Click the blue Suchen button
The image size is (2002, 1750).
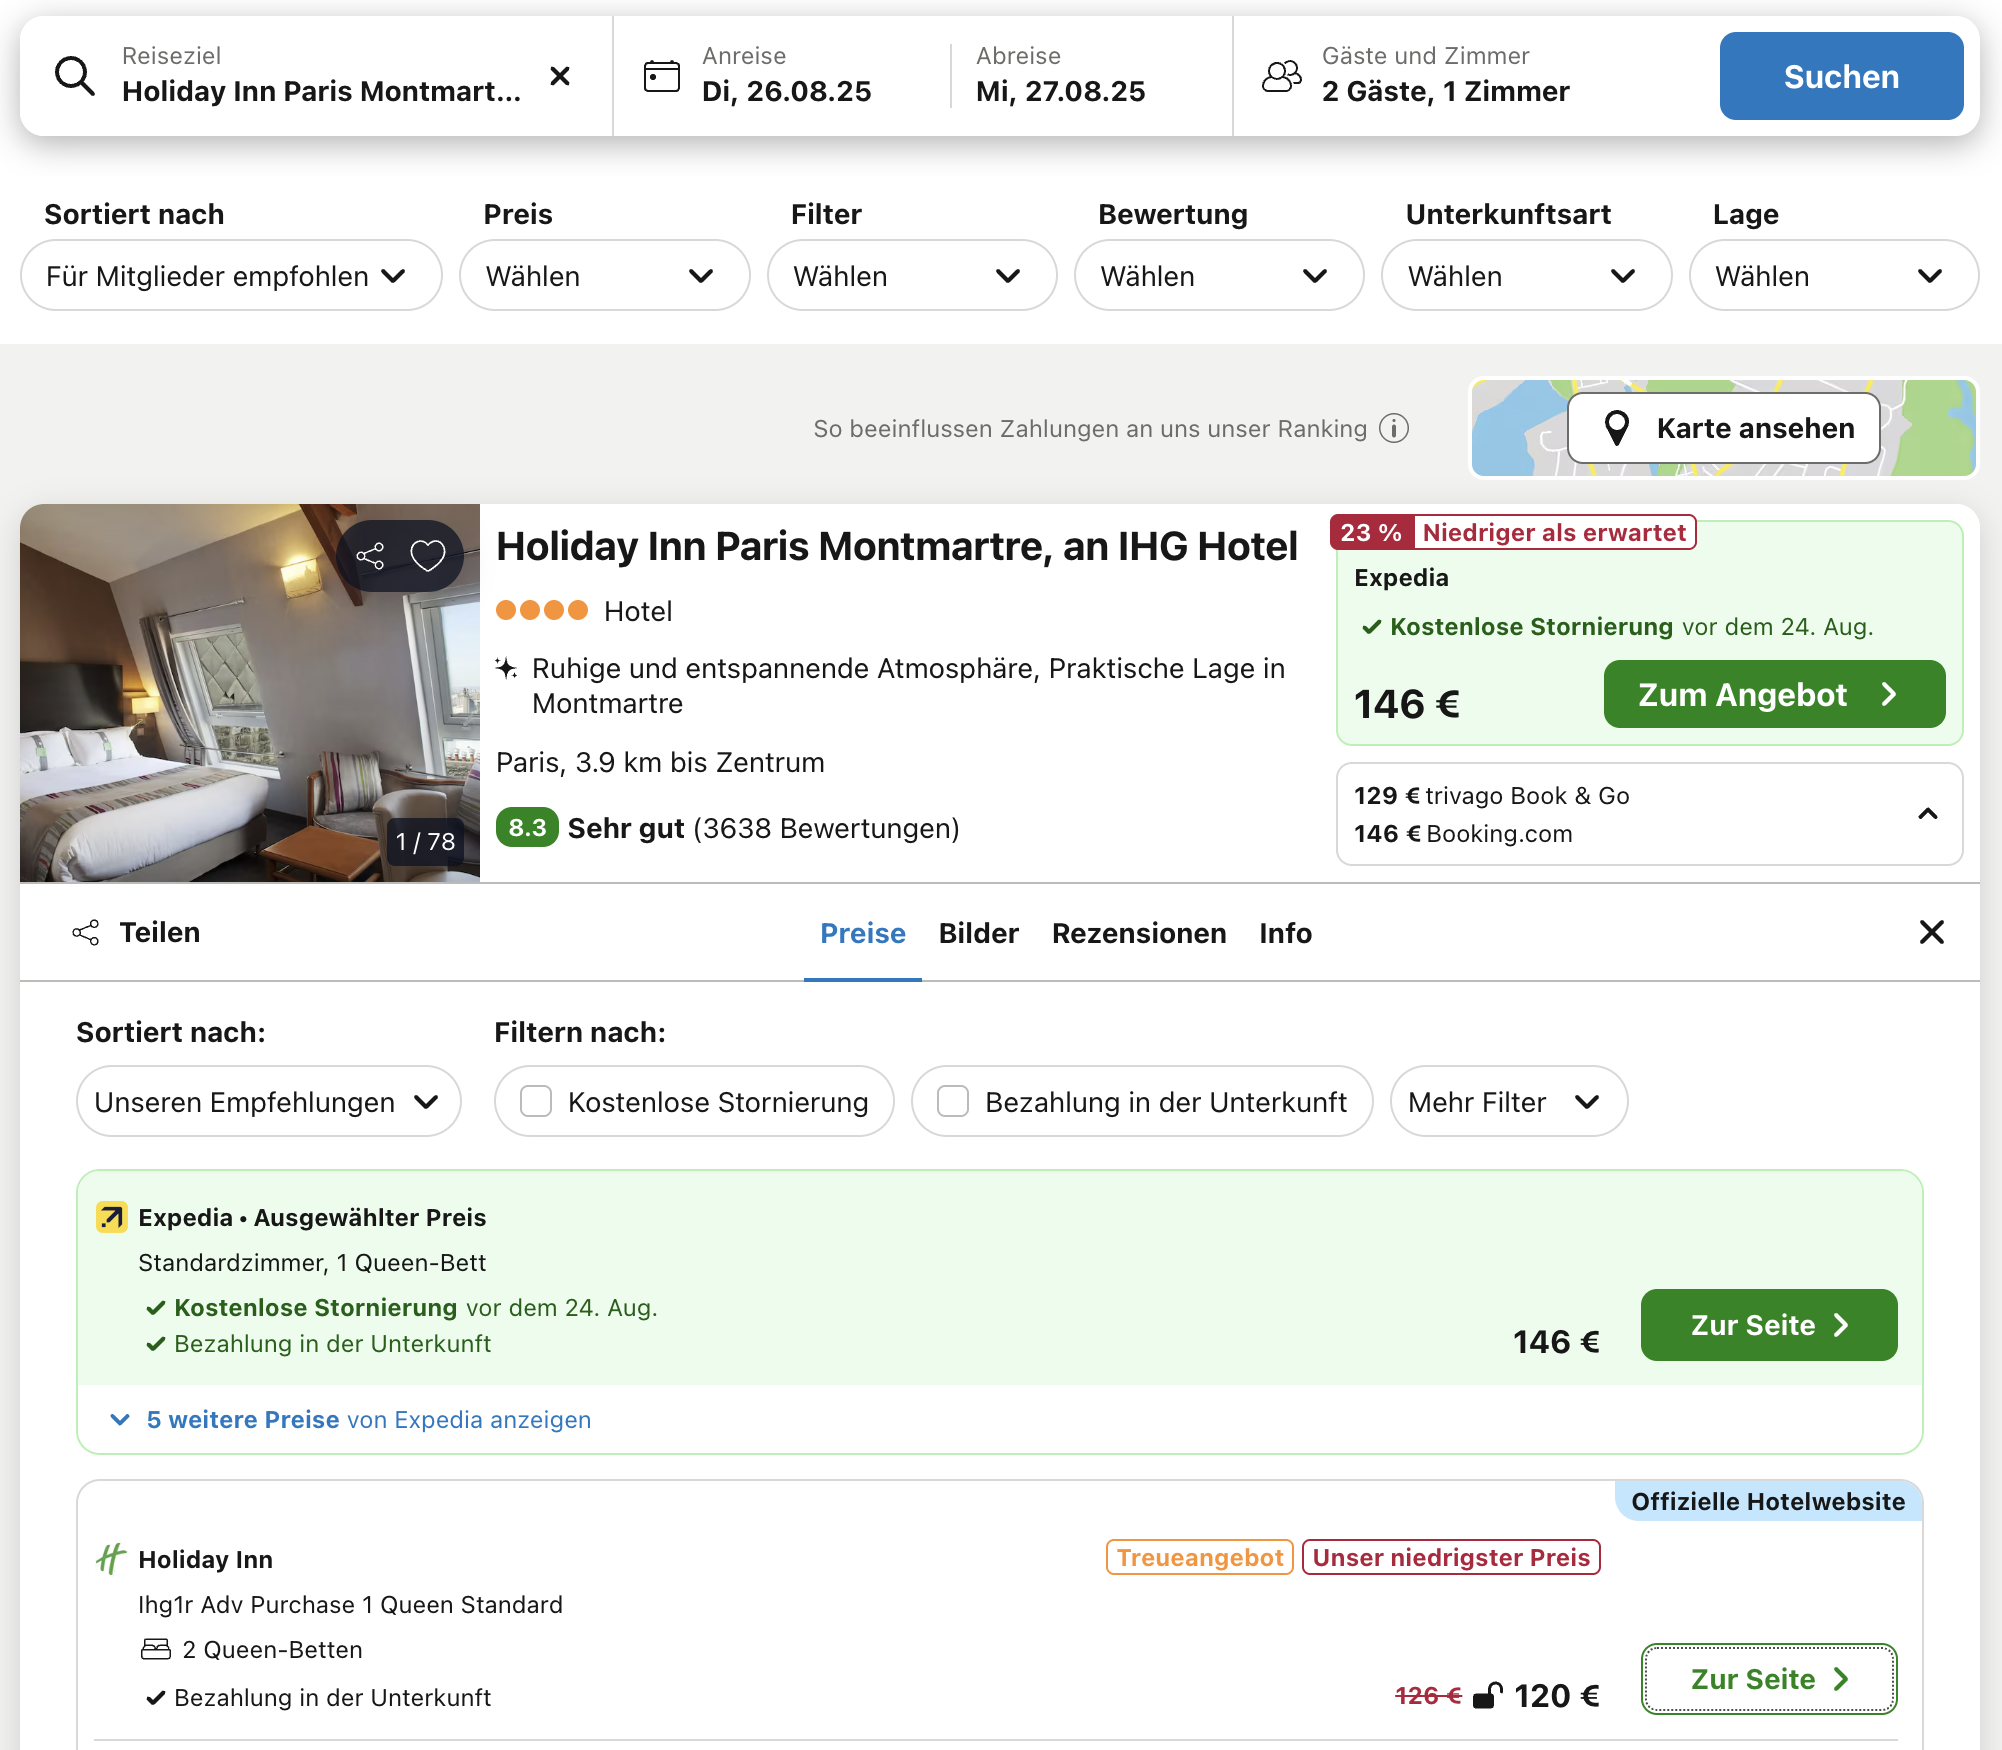1842,76
